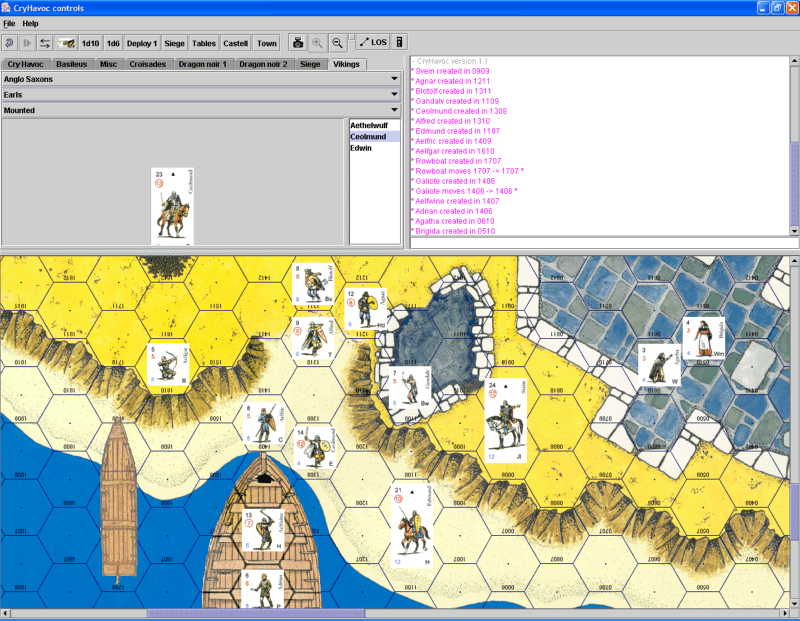Select the Alfred counter on the map
The width and height of the screenshot is (800, 621).
coord(313,339)
